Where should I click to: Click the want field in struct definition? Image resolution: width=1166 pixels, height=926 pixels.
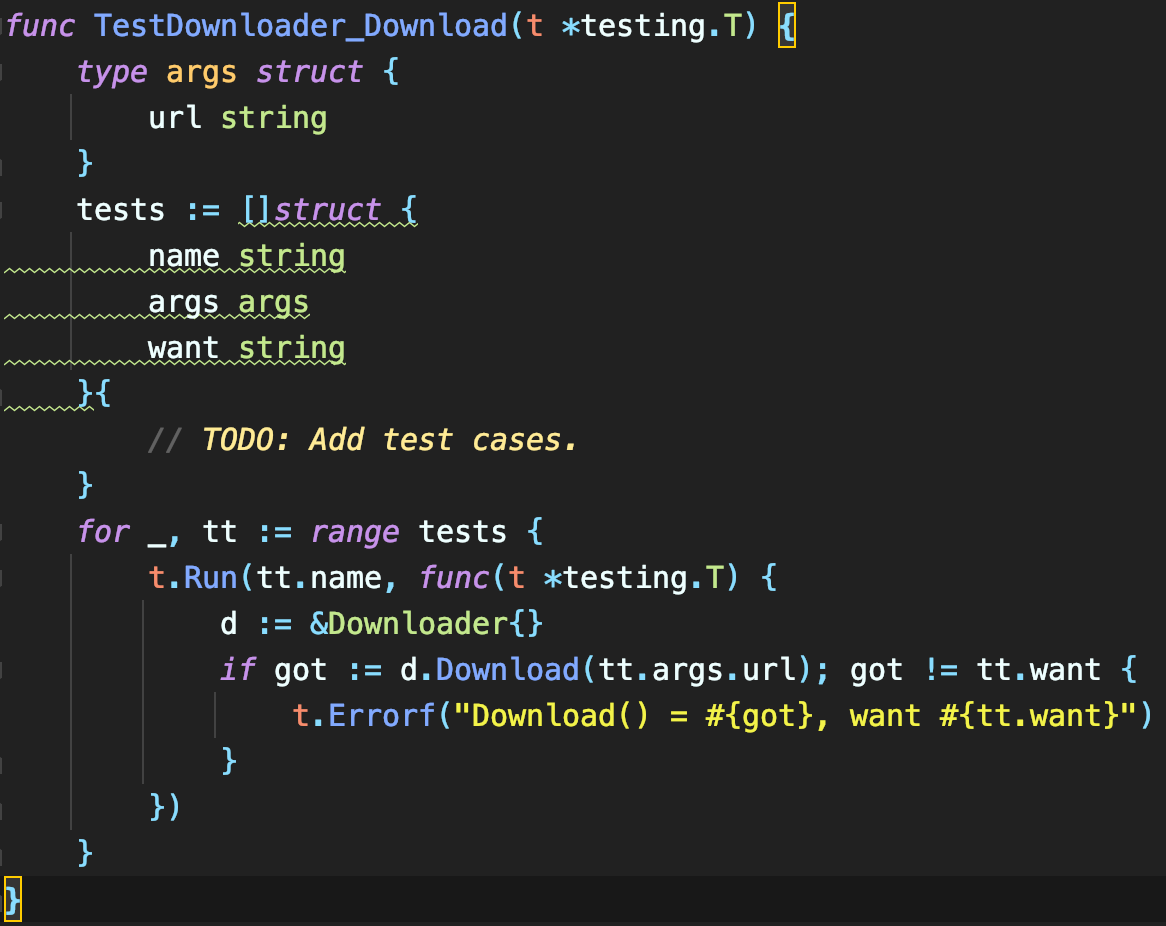(x=184, y=348)
